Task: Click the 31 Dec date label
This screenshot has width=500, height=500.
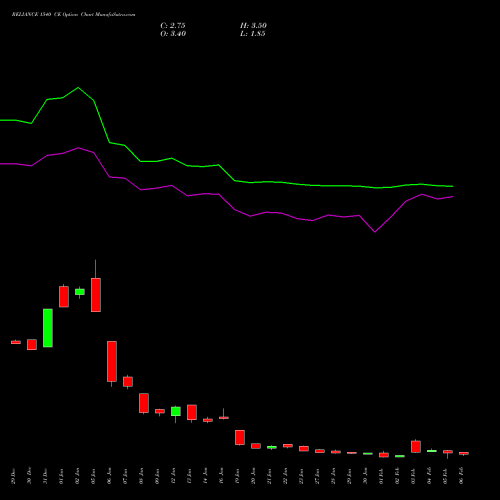Action: pyautogui.click(x=45, y=476)
